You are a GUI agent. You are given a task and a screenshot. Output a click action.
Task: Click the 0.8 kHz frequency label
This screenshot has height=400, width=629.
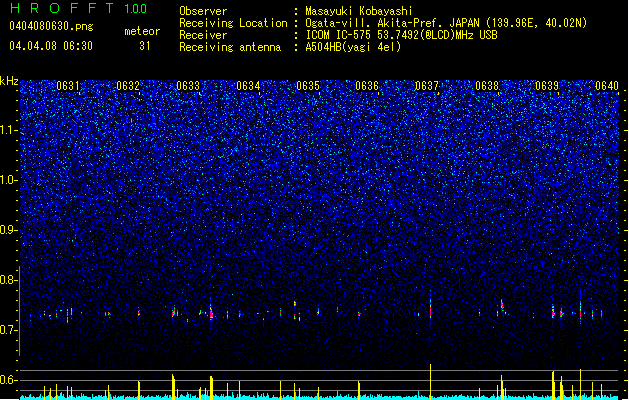tap(8, 280)
